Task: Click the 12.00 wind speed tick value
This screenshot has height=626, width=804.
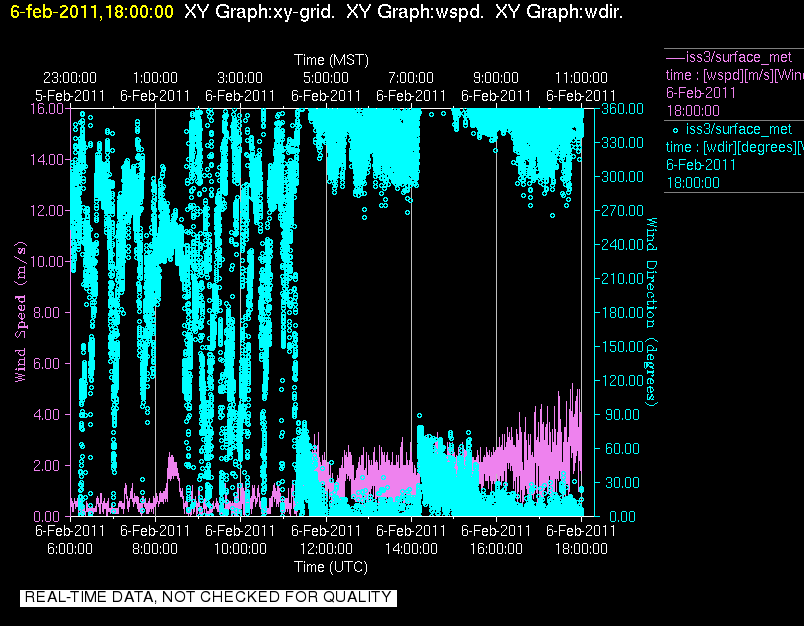Action: 47,211
